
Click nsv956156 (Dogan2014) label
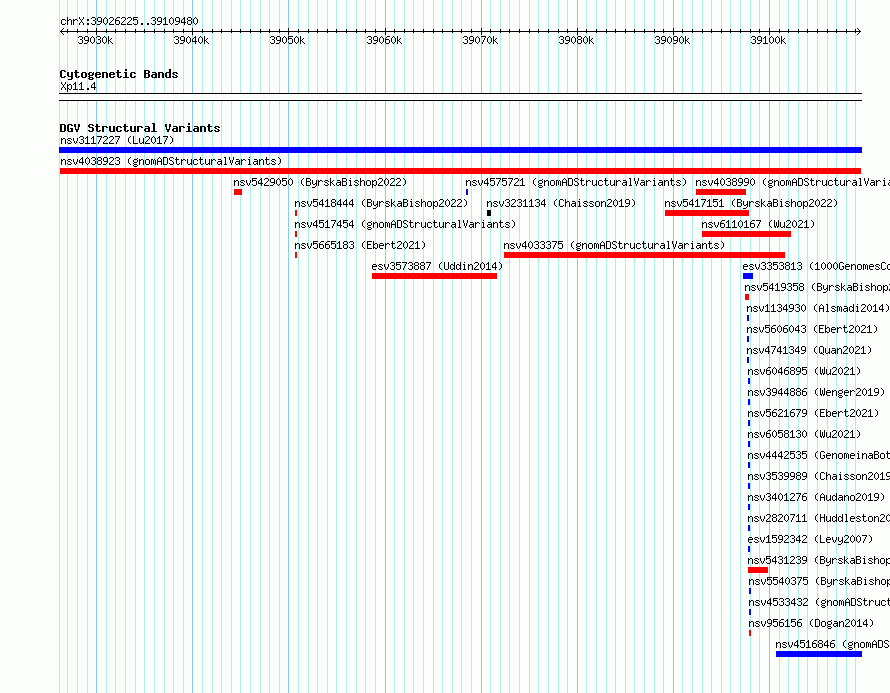tap(811, 623)
